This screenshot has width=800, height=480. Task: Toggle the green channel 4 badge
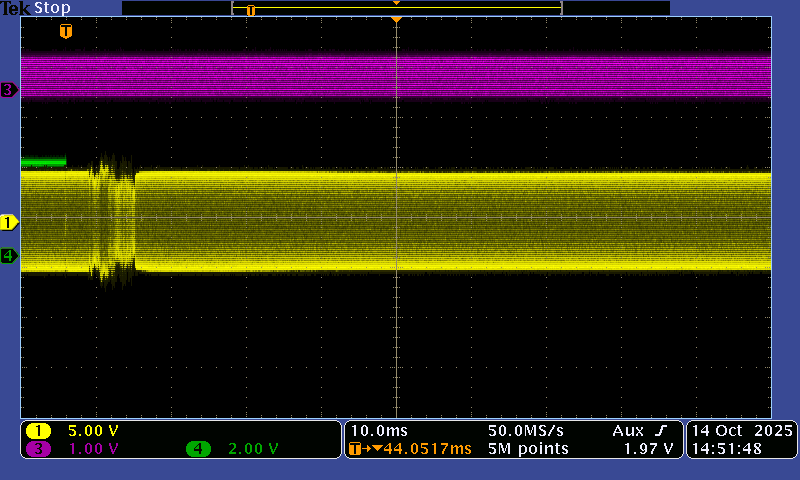click(x=198, y=449)
